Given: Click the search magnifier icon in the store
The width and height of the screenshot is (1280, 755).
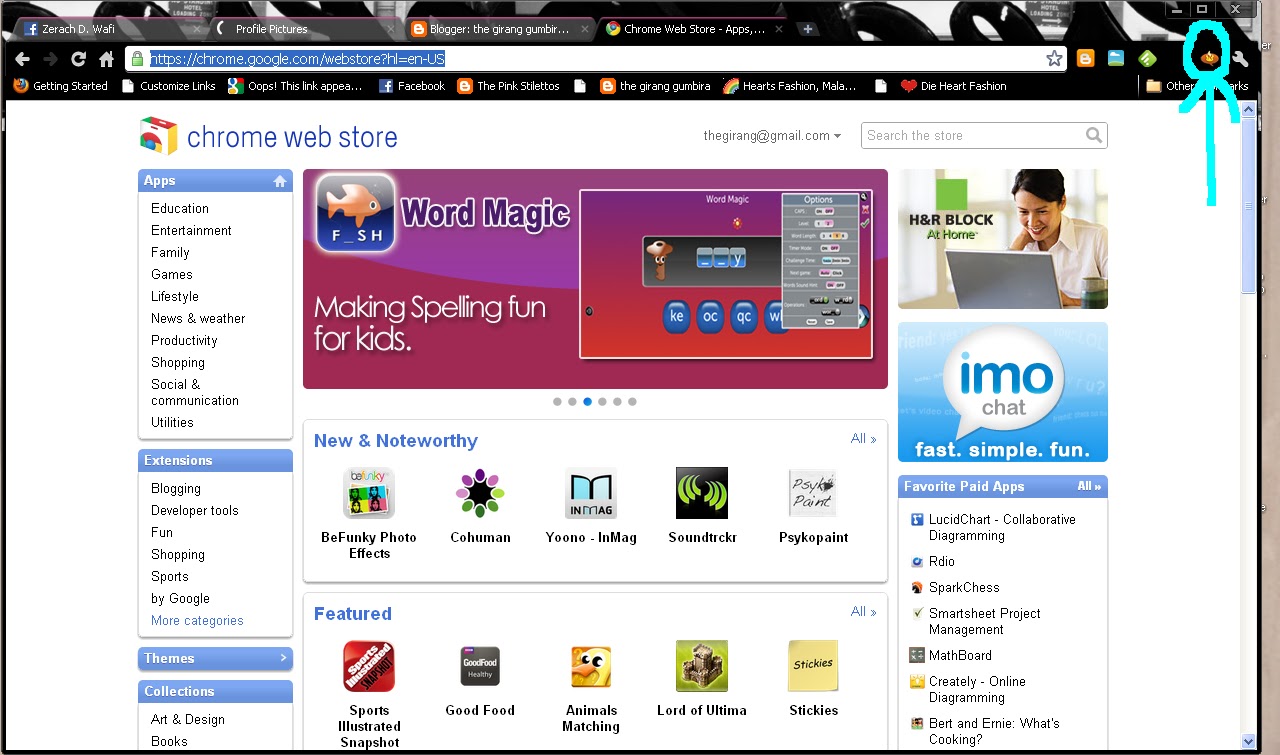Looking at the screenshot, I should pos(1094,135).
